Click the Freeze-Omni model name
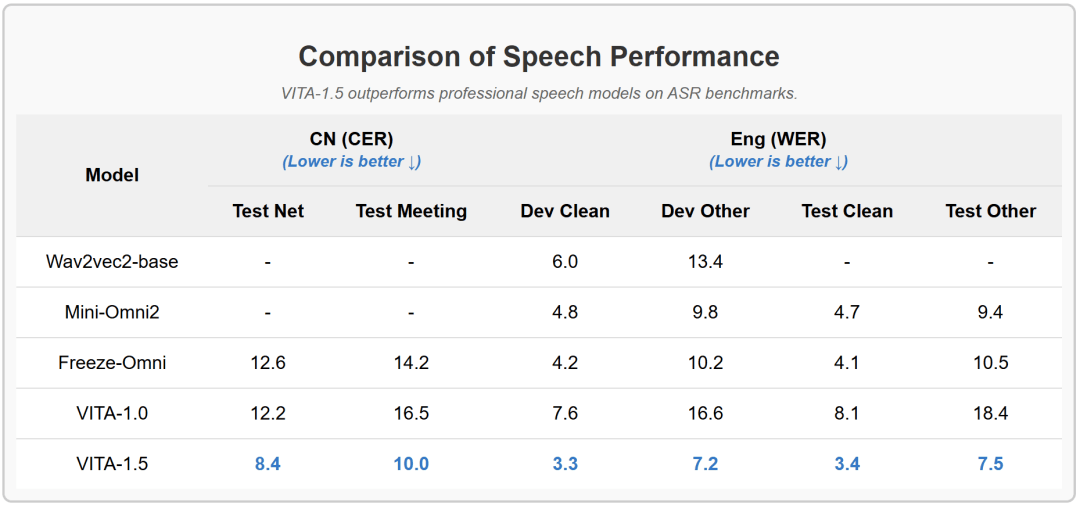 coord(112,363)
